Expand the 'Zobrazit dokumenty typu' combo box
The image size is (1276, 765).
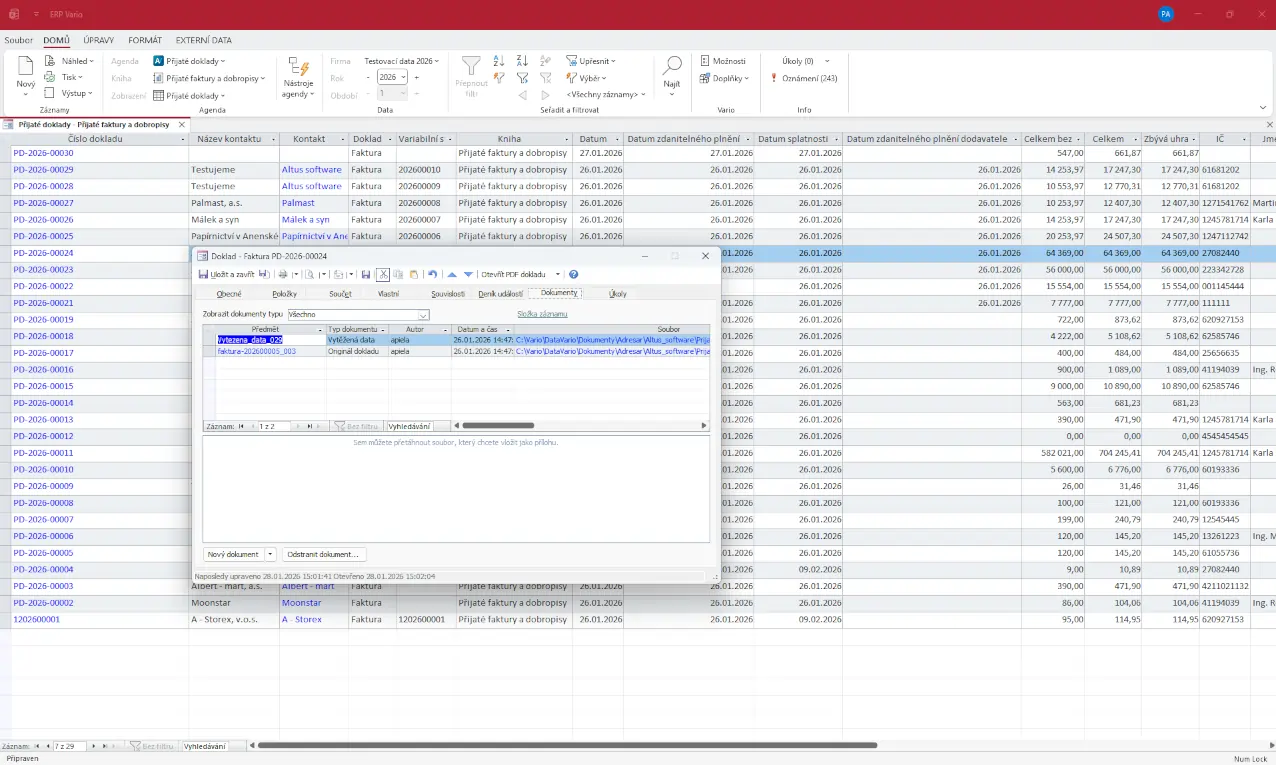point(423,315)
